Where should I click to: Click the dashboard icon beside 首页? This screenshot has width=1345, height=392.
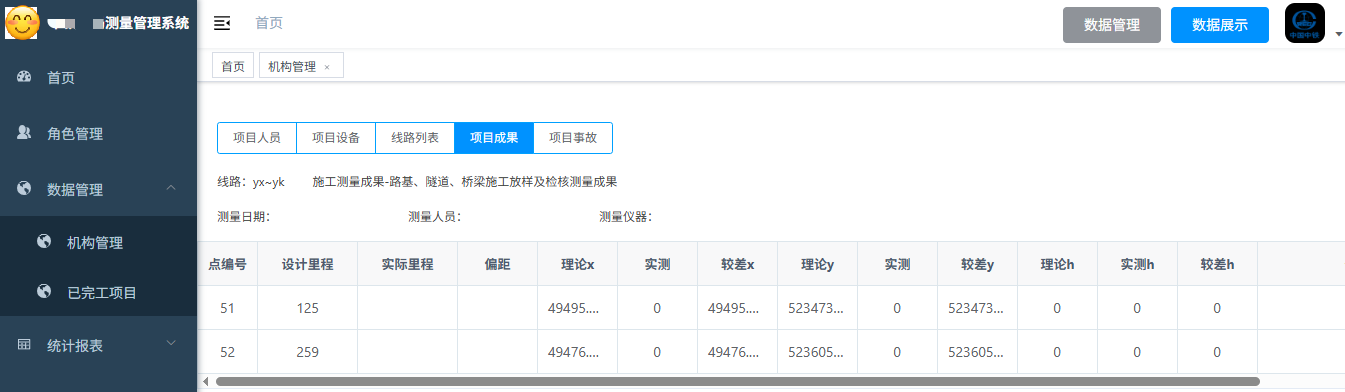tap(25, 77)
